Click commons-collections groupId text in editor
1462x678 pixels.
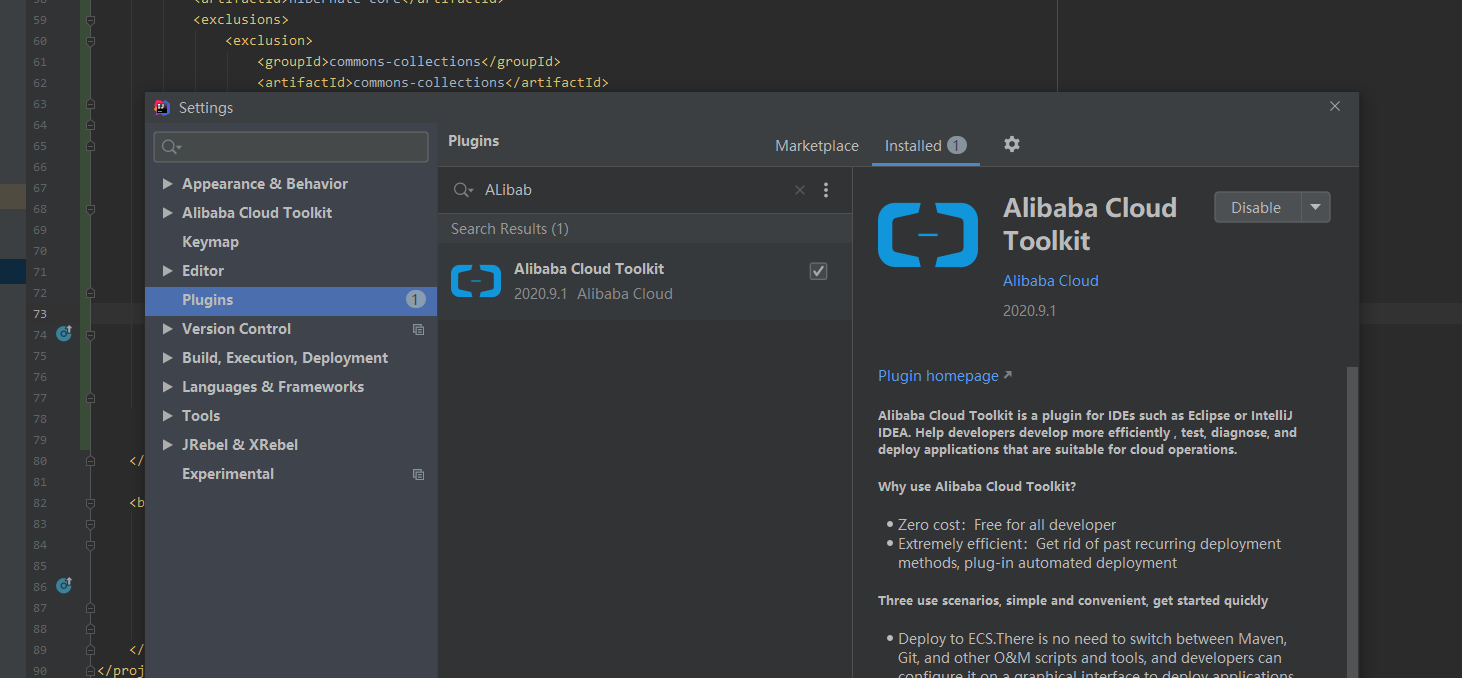pos(405,62)
